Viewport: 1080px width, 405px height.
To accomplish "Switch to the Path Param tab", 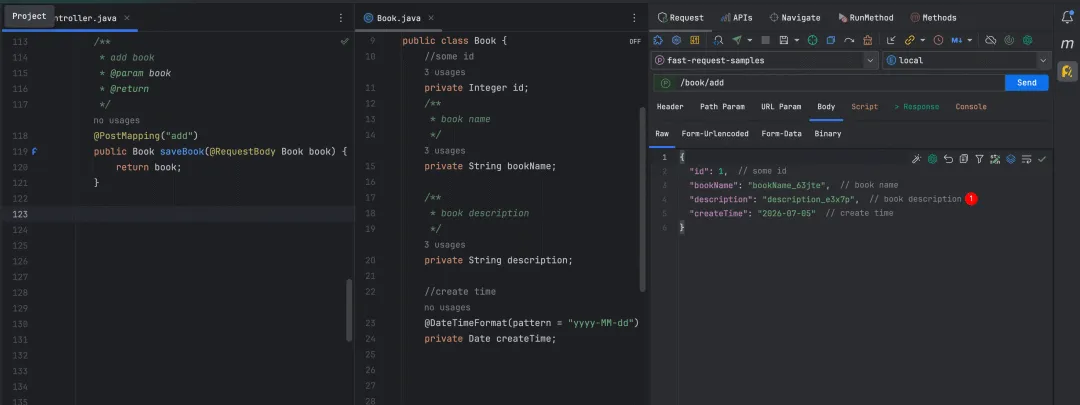I will tap(722, 107).
